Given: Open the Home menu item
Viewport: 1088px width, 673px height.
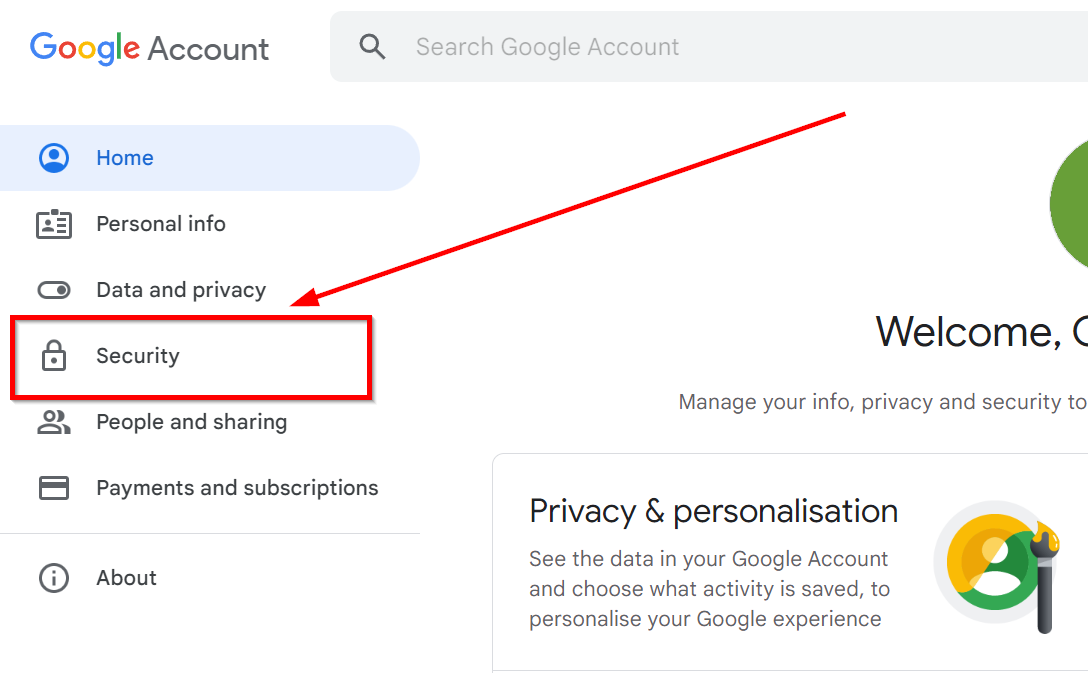Looking at the screenshot, I should point(125,158).
